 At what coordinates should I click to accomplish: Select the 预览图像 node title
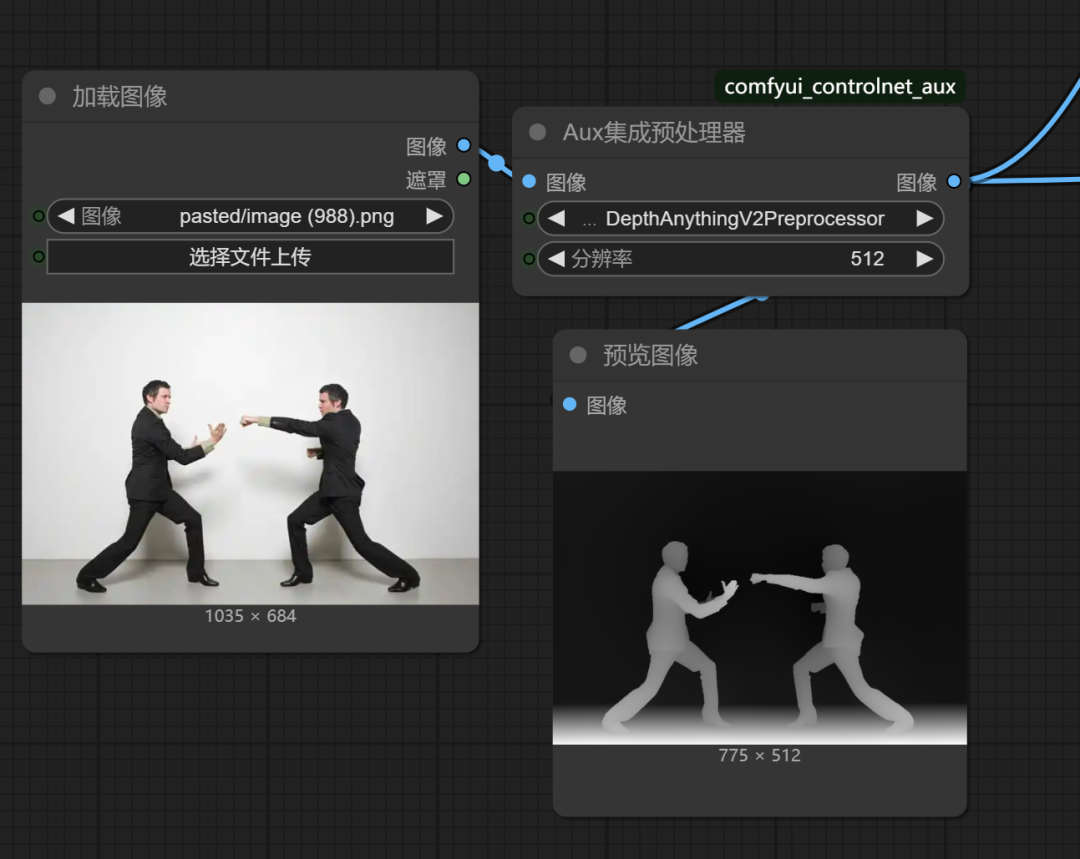(650, 355)
